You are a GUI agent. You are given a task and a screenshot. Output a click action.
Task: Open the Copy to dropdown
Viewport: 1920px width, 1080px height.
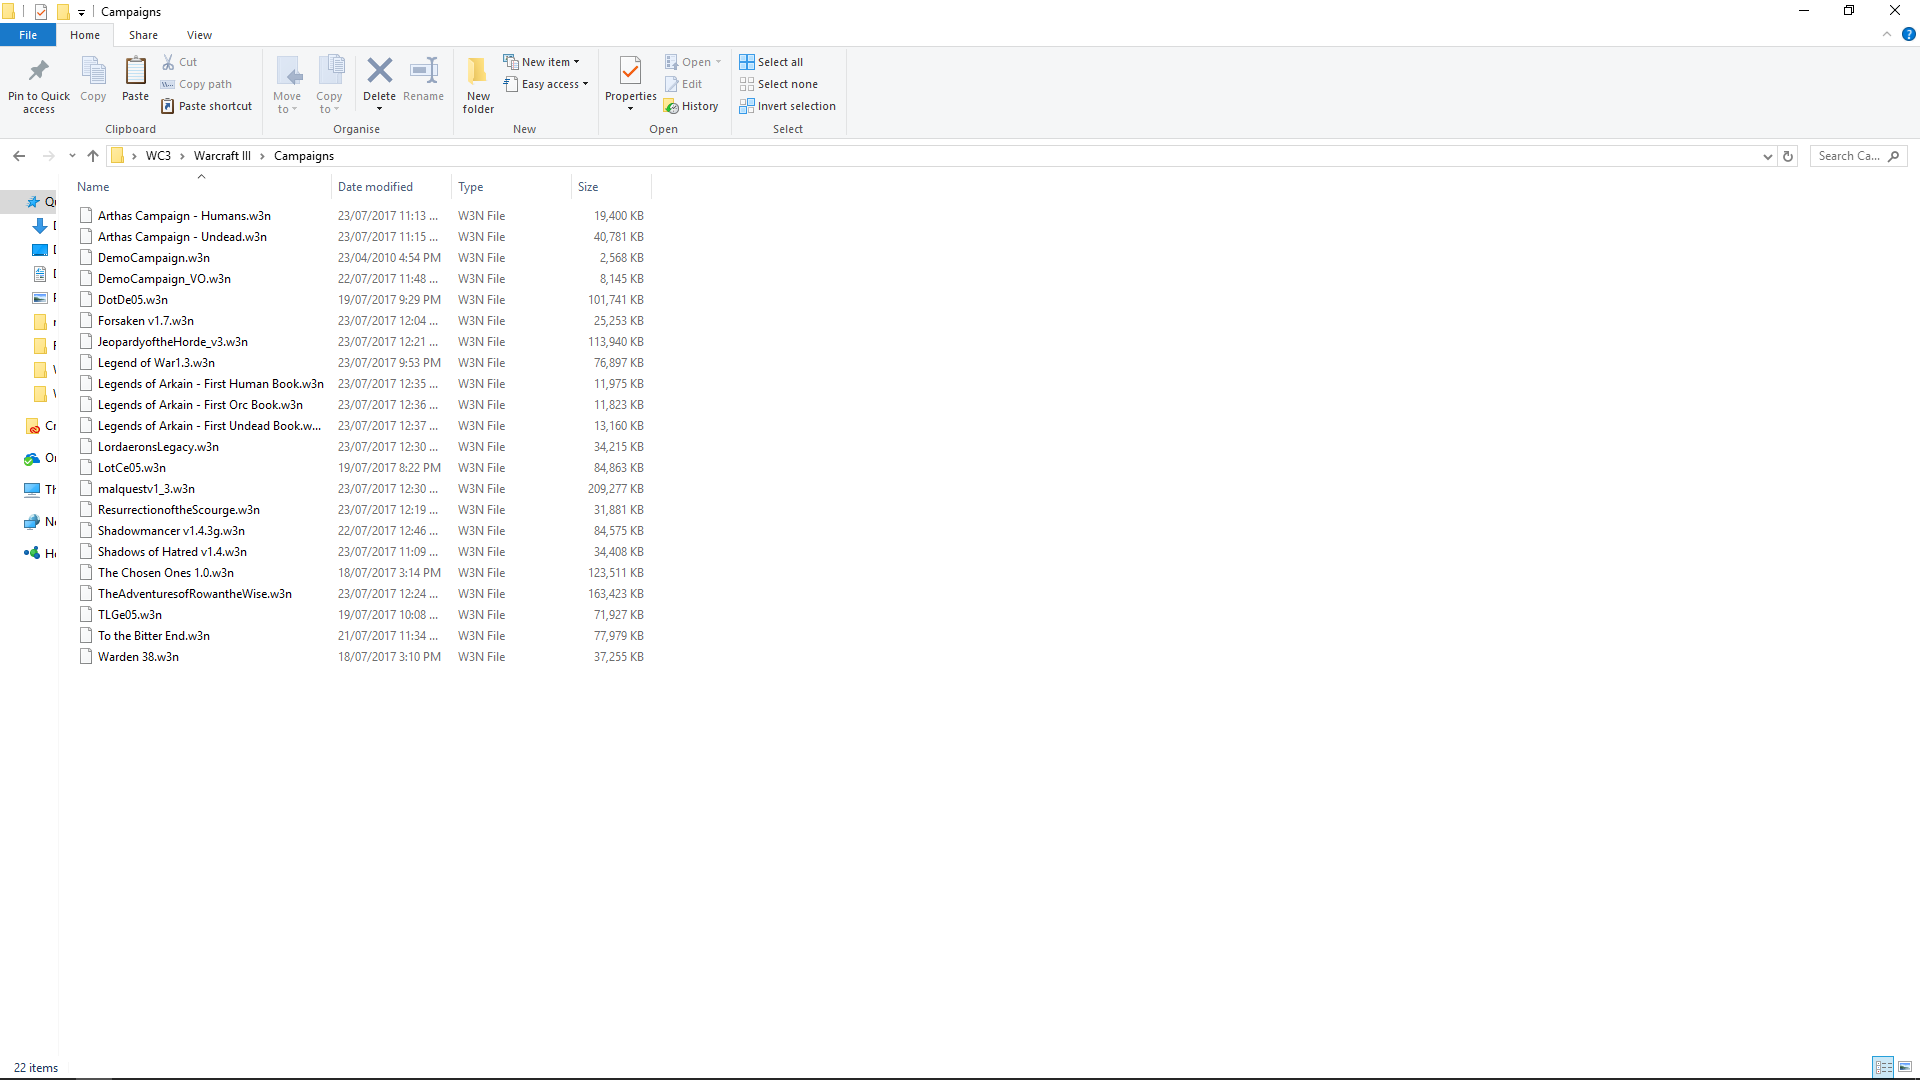[329, 85]
